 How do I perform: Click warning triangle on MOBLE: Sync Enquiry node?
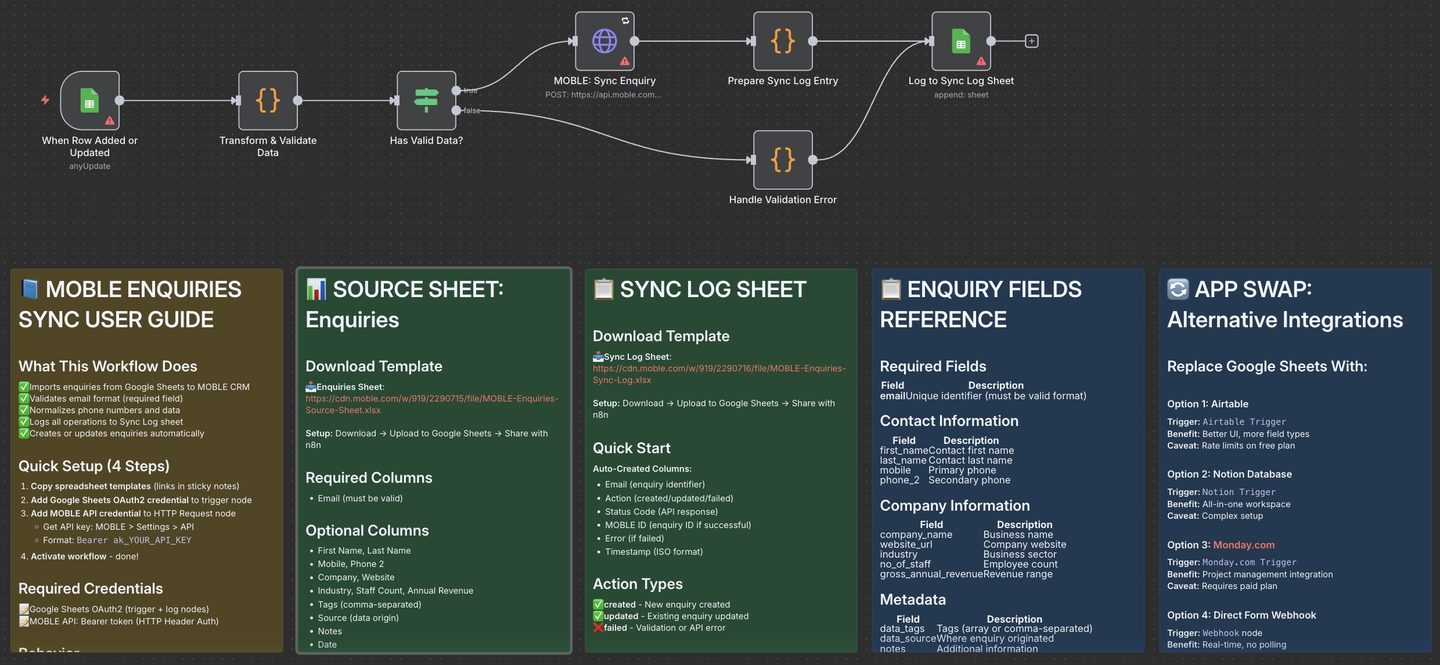(x=625, y=61)
